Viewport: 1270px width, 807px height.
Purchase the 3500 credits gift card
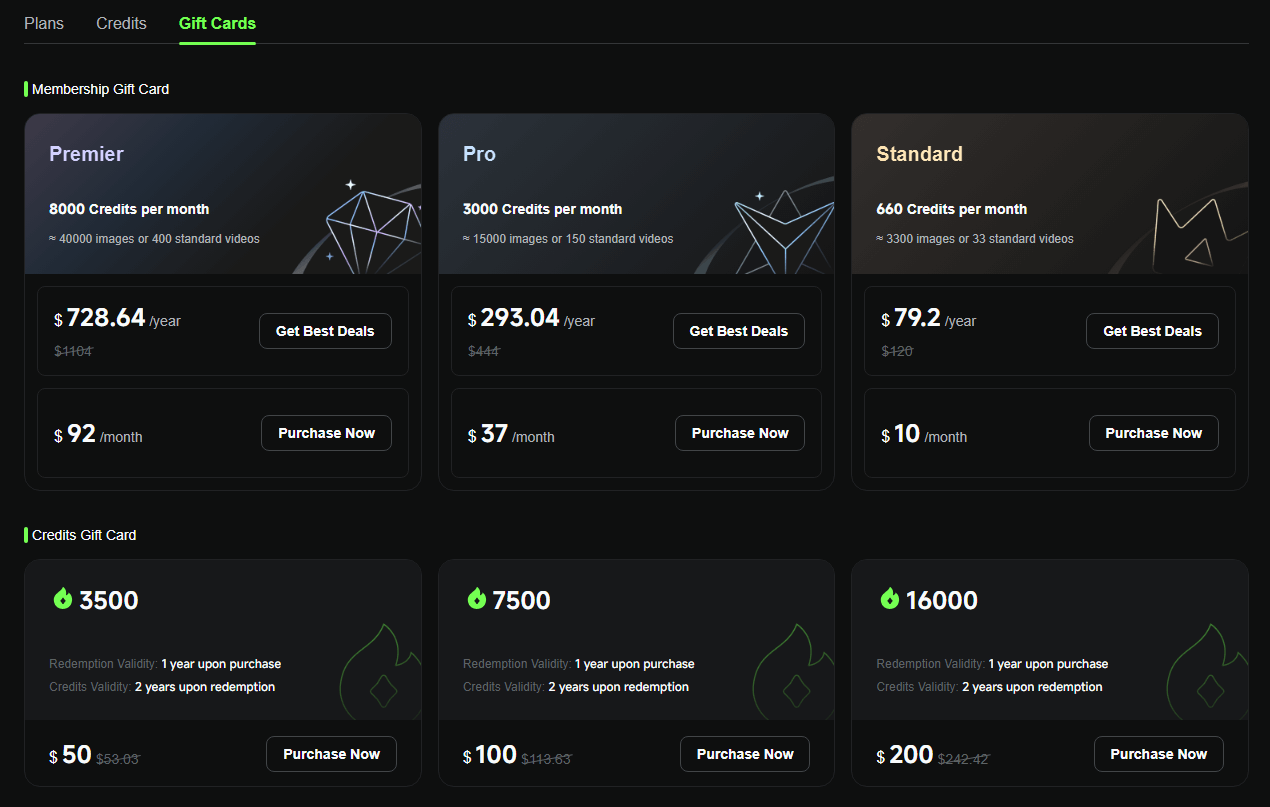[331, 754]
